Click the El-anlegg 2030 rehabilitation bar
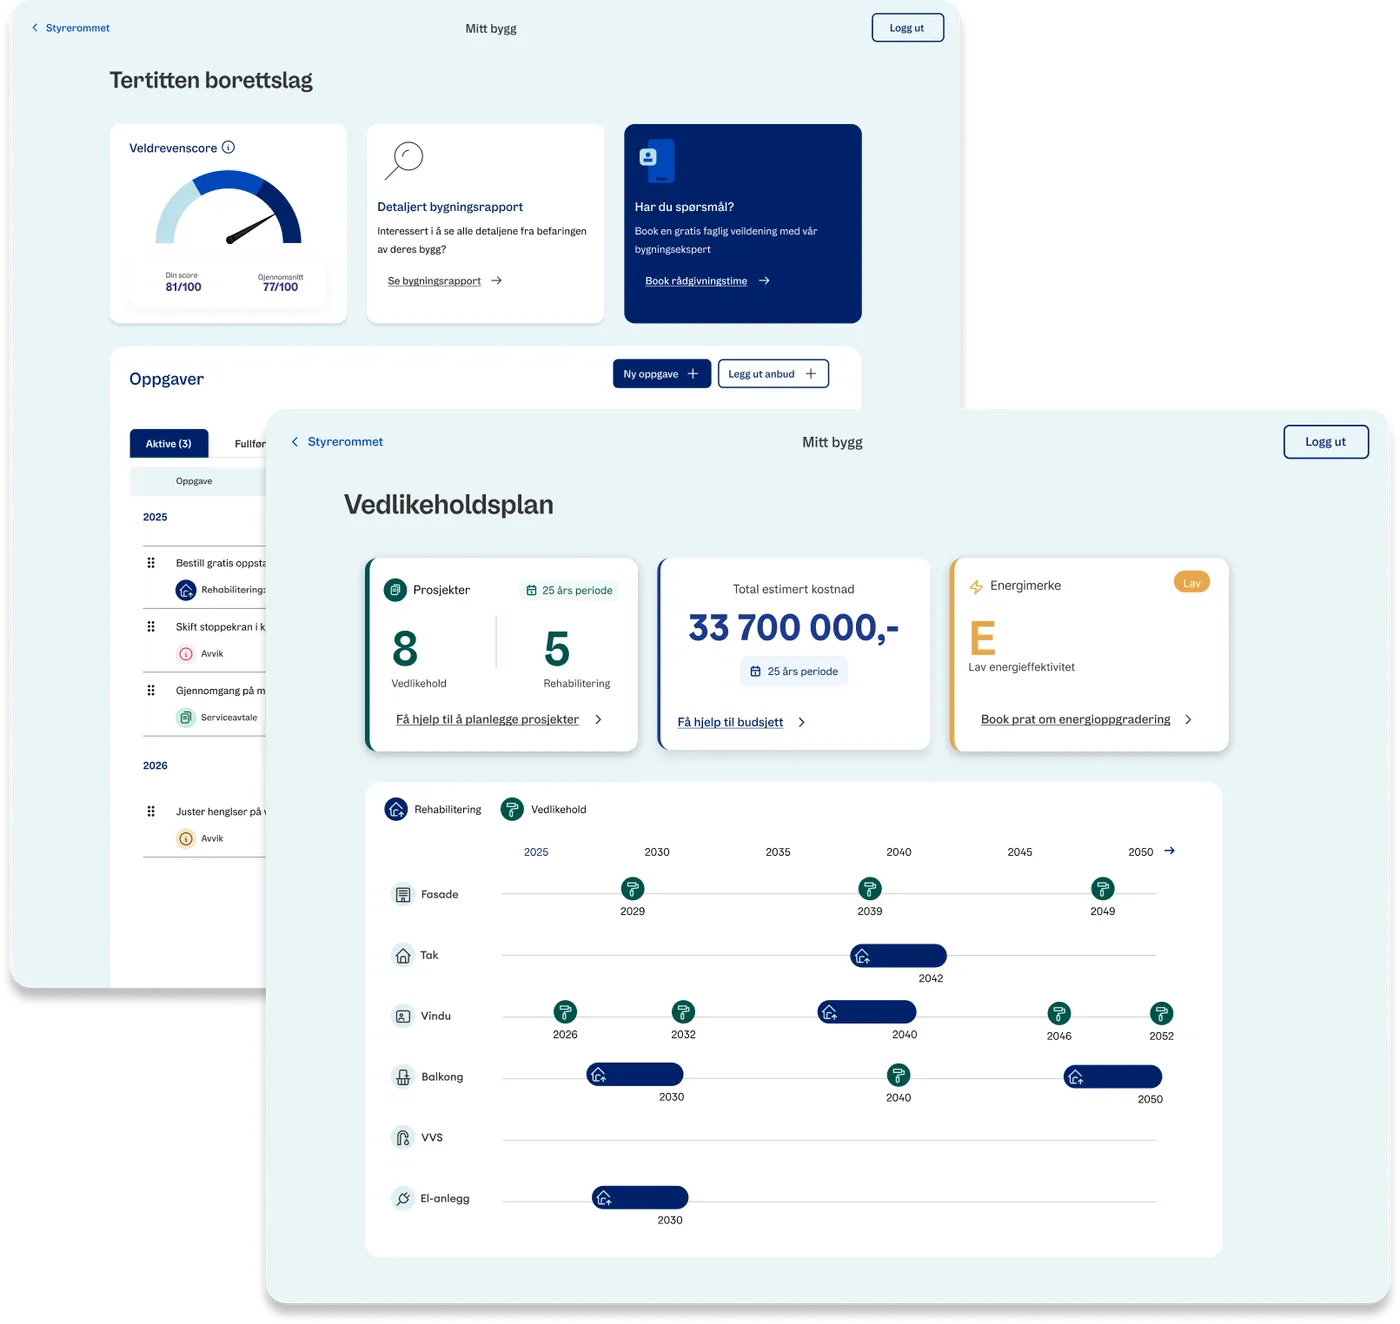Image resolution: width=1400 pixels, height=1324 pixels. (640, 1197)
